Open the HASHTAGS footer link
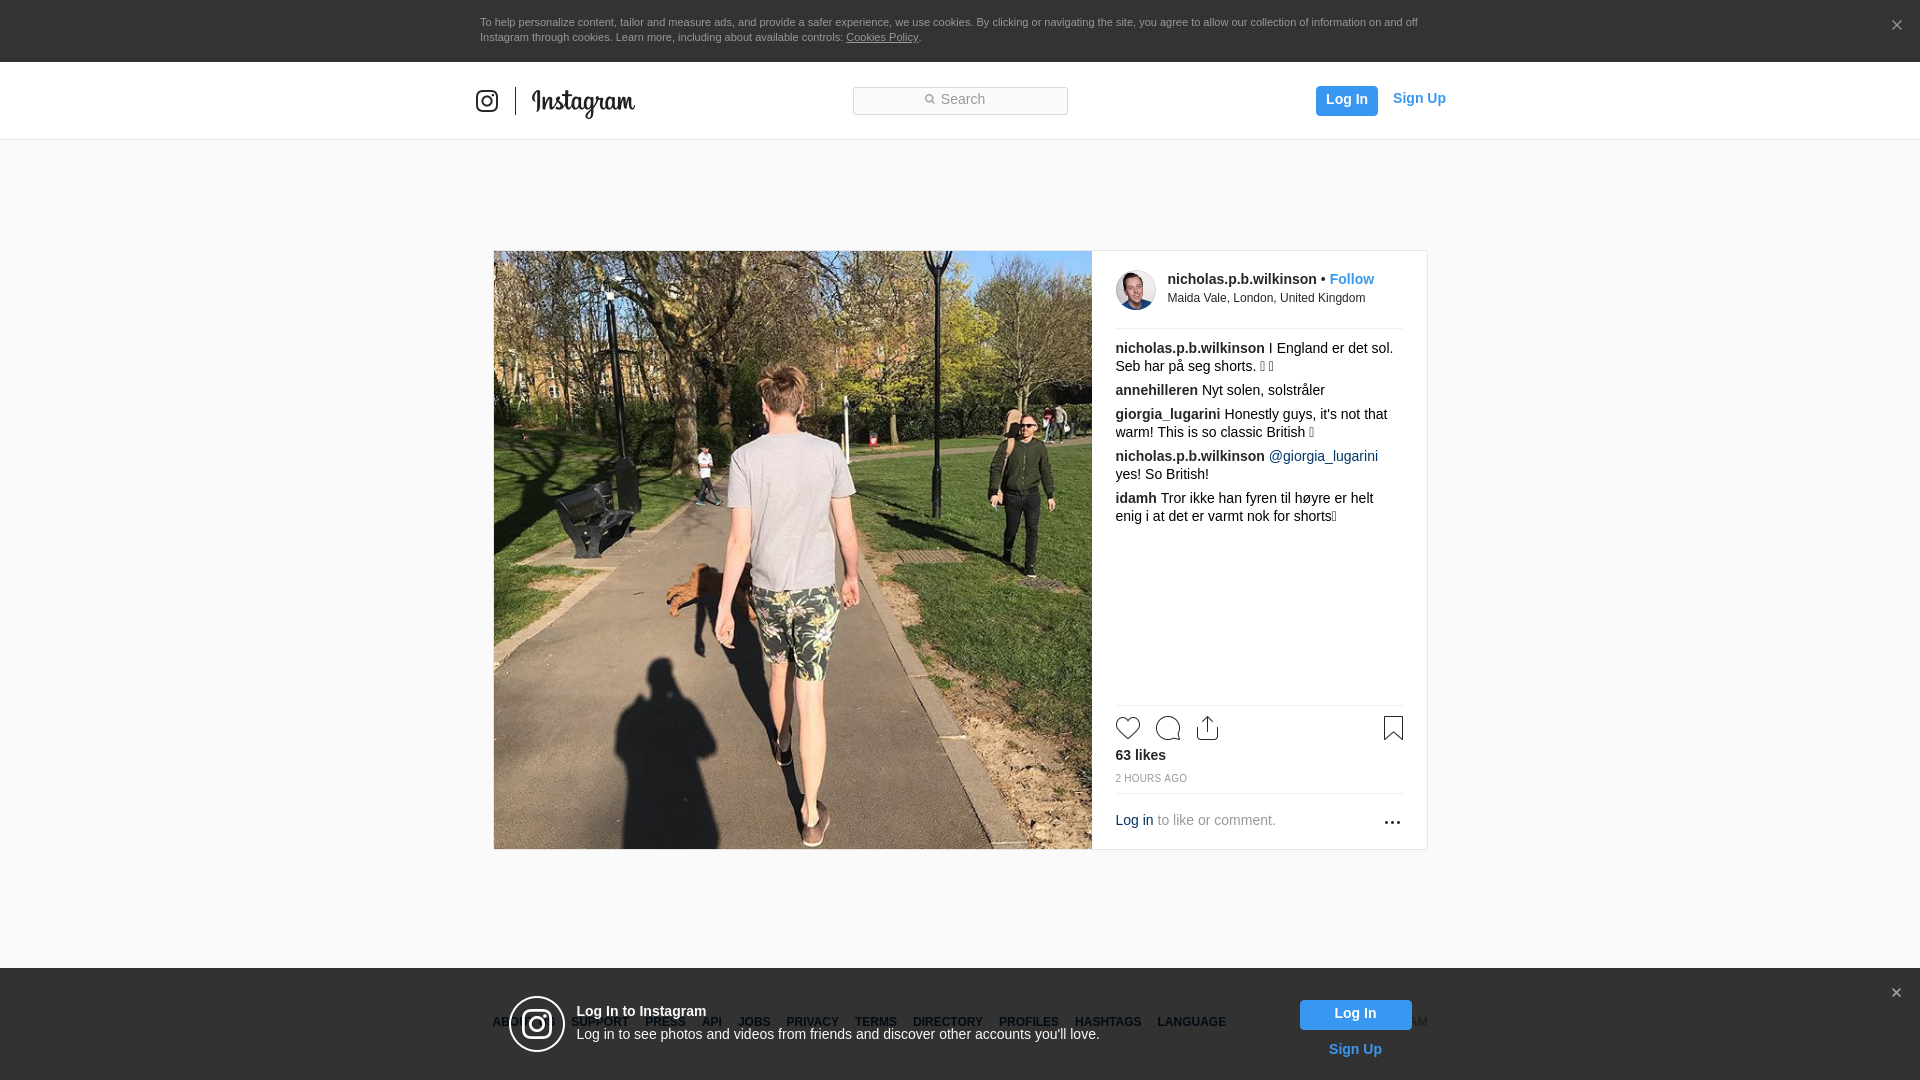Viewport: 1920px width, 1080px height. tap(1107, 1022)
